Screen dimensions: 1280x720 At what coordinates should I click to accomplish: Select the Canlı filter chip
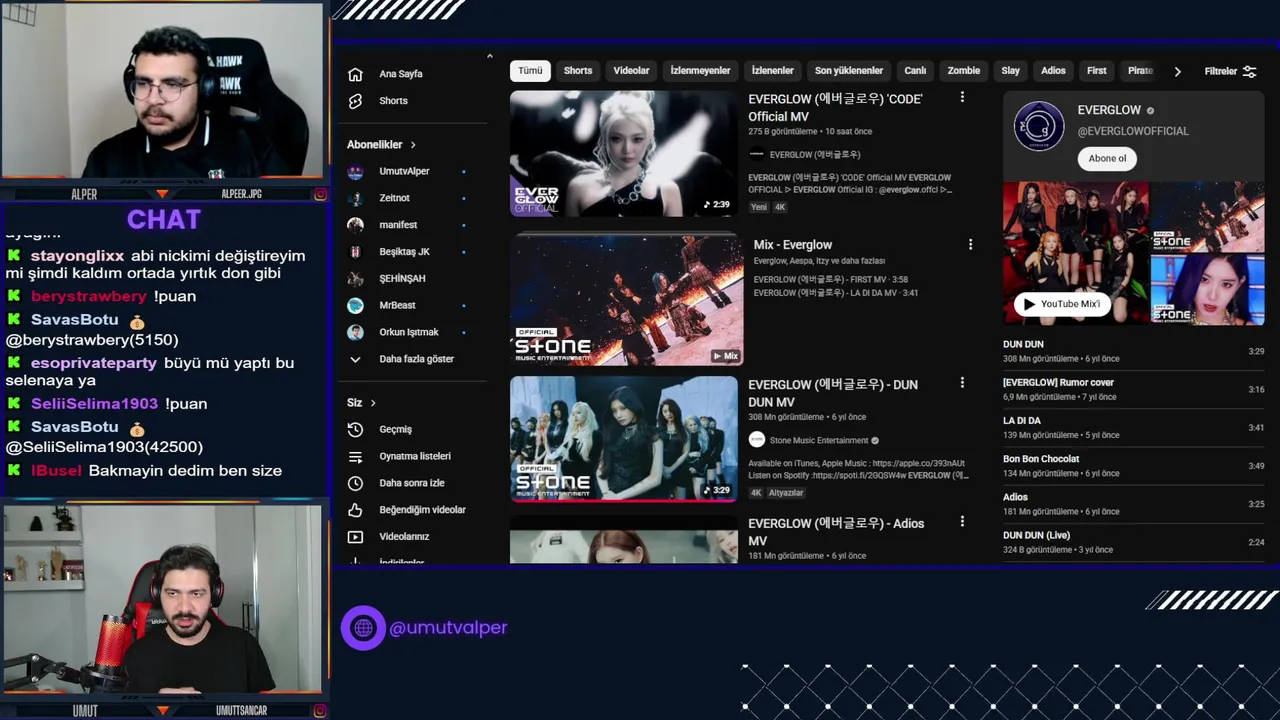click(x=915, y=71)
